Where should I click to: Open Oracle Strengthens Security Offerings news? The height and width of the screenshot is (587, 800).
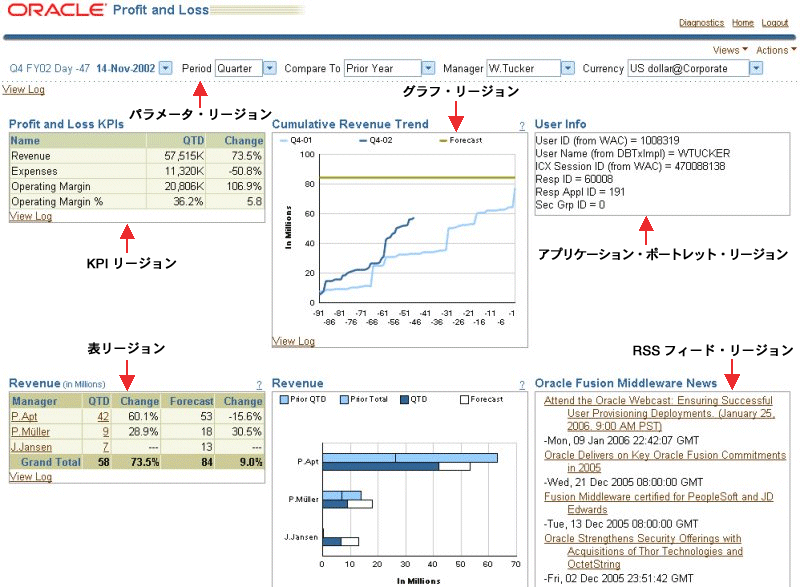[x=643, y=551]
